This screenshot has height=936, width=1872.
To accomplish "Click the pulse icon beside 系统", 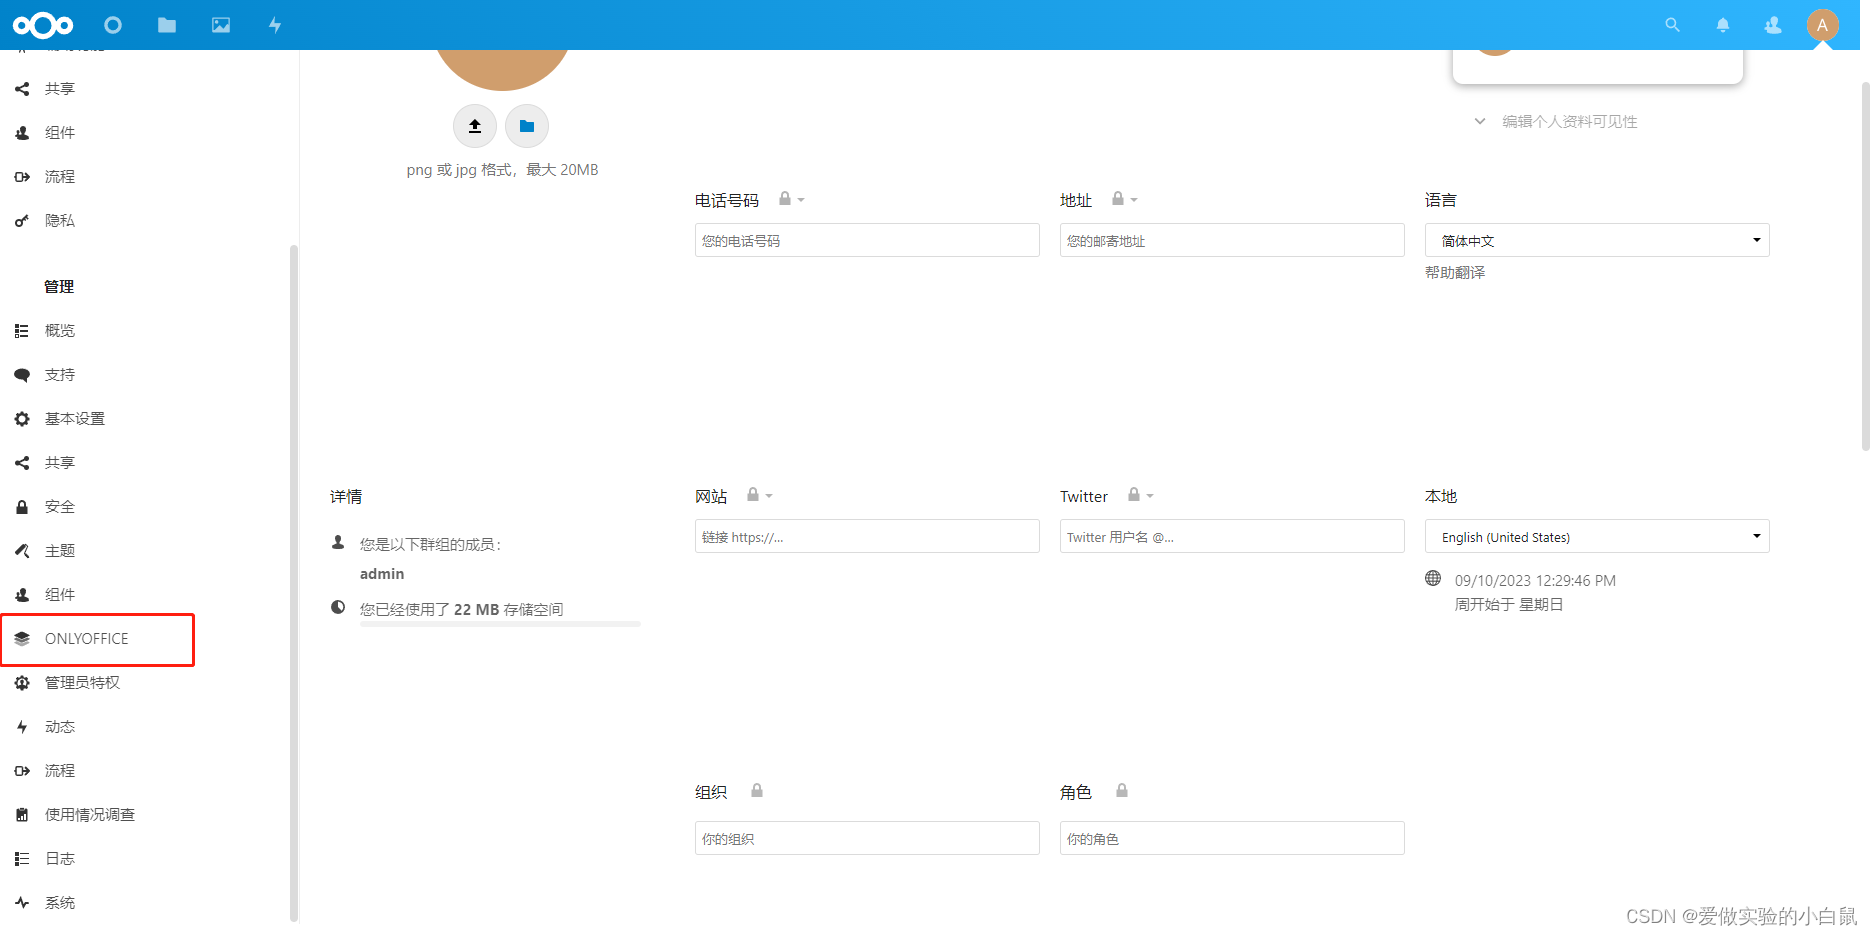I will [x=22, y=903].
